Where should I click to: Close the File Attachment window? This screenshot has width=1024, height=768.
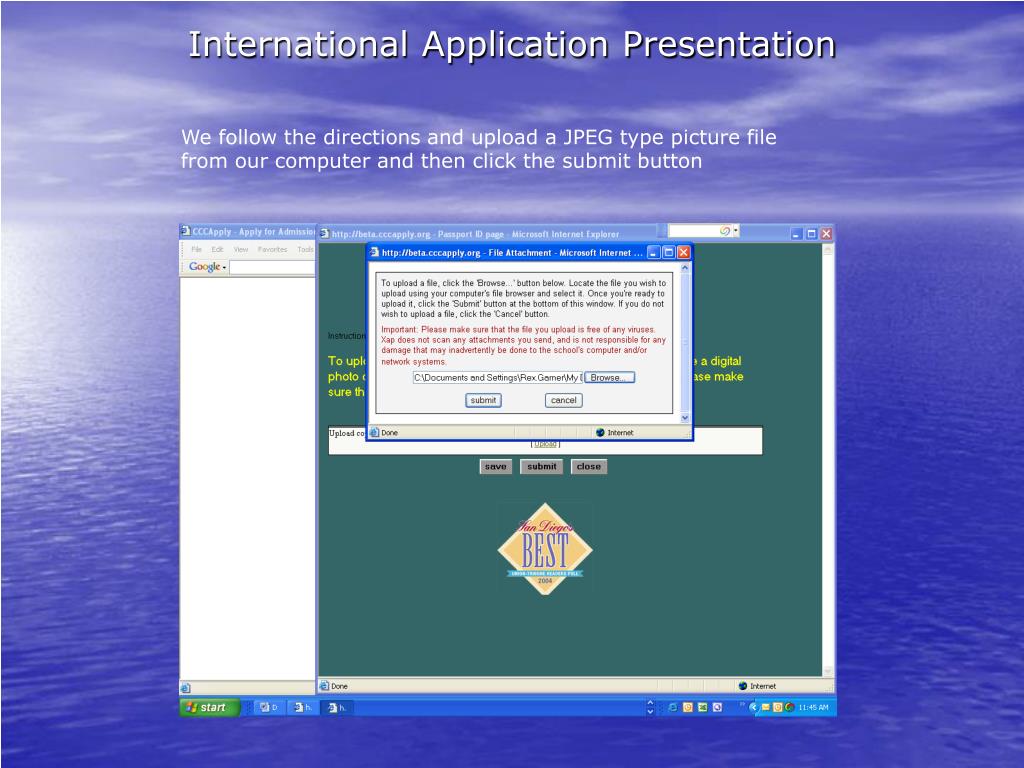tap(684, 252)
